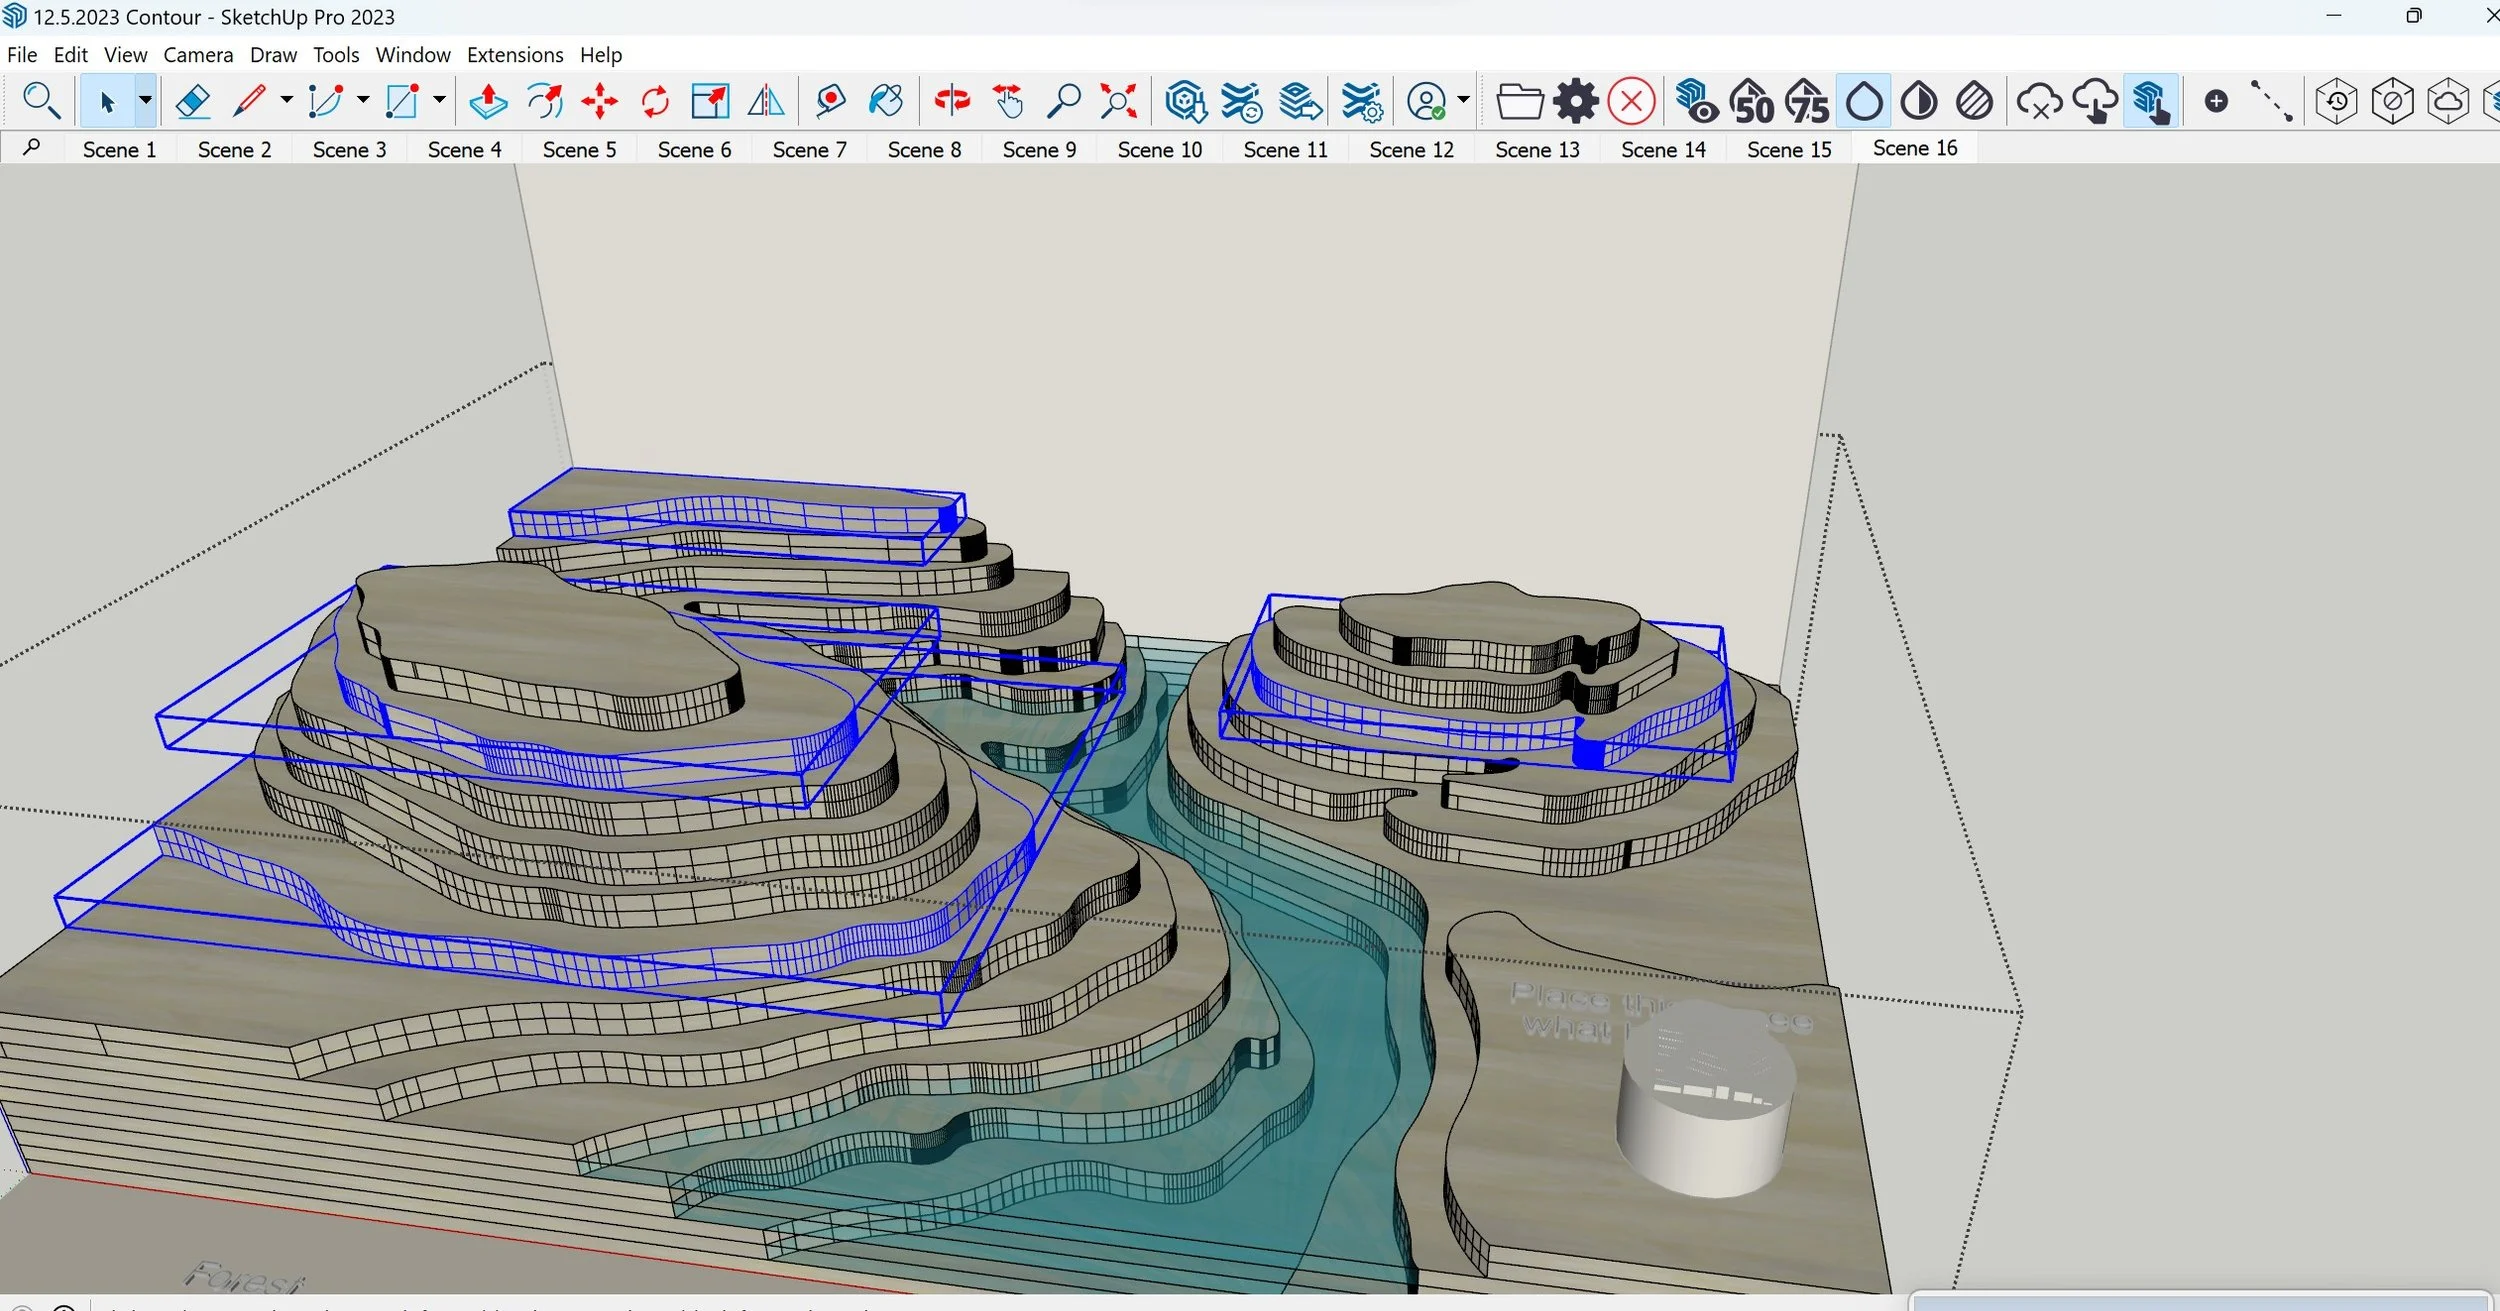
Task: Open the Extensions menu
Action: [x=514, y=55]
